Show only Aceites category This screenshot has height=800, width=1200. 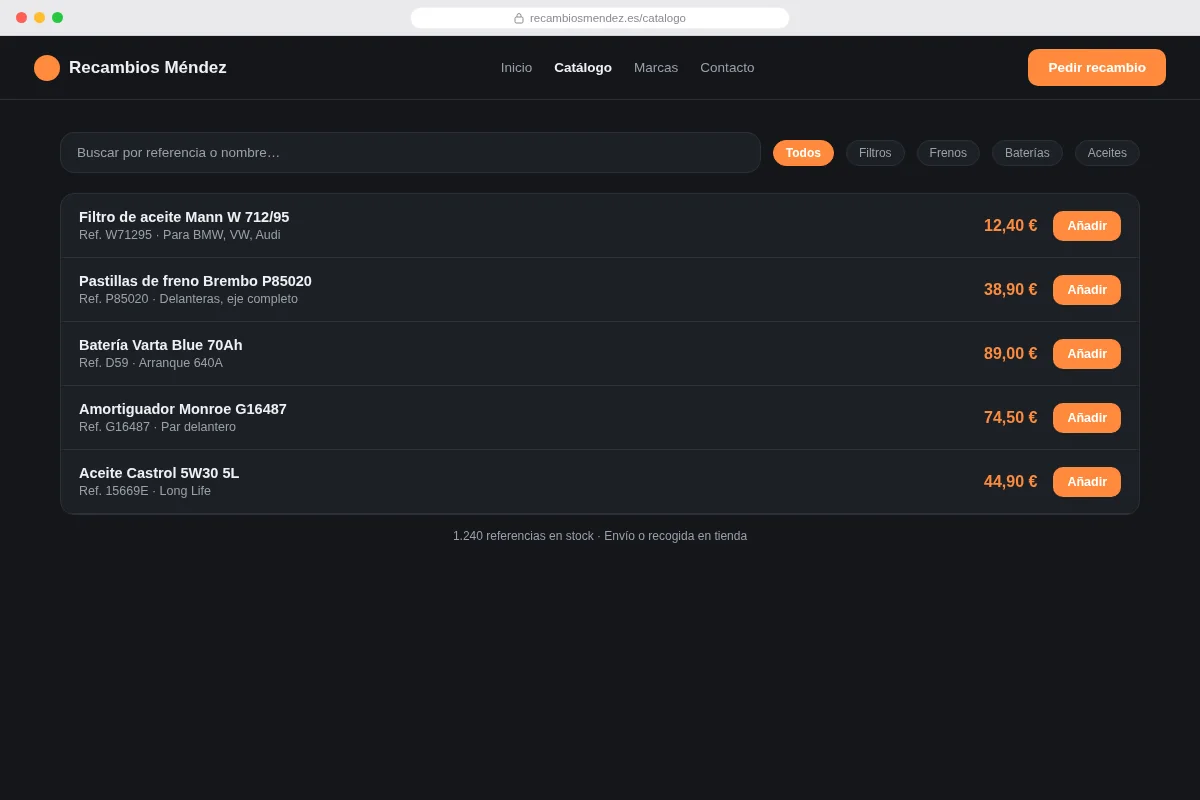coord(1107,153)
